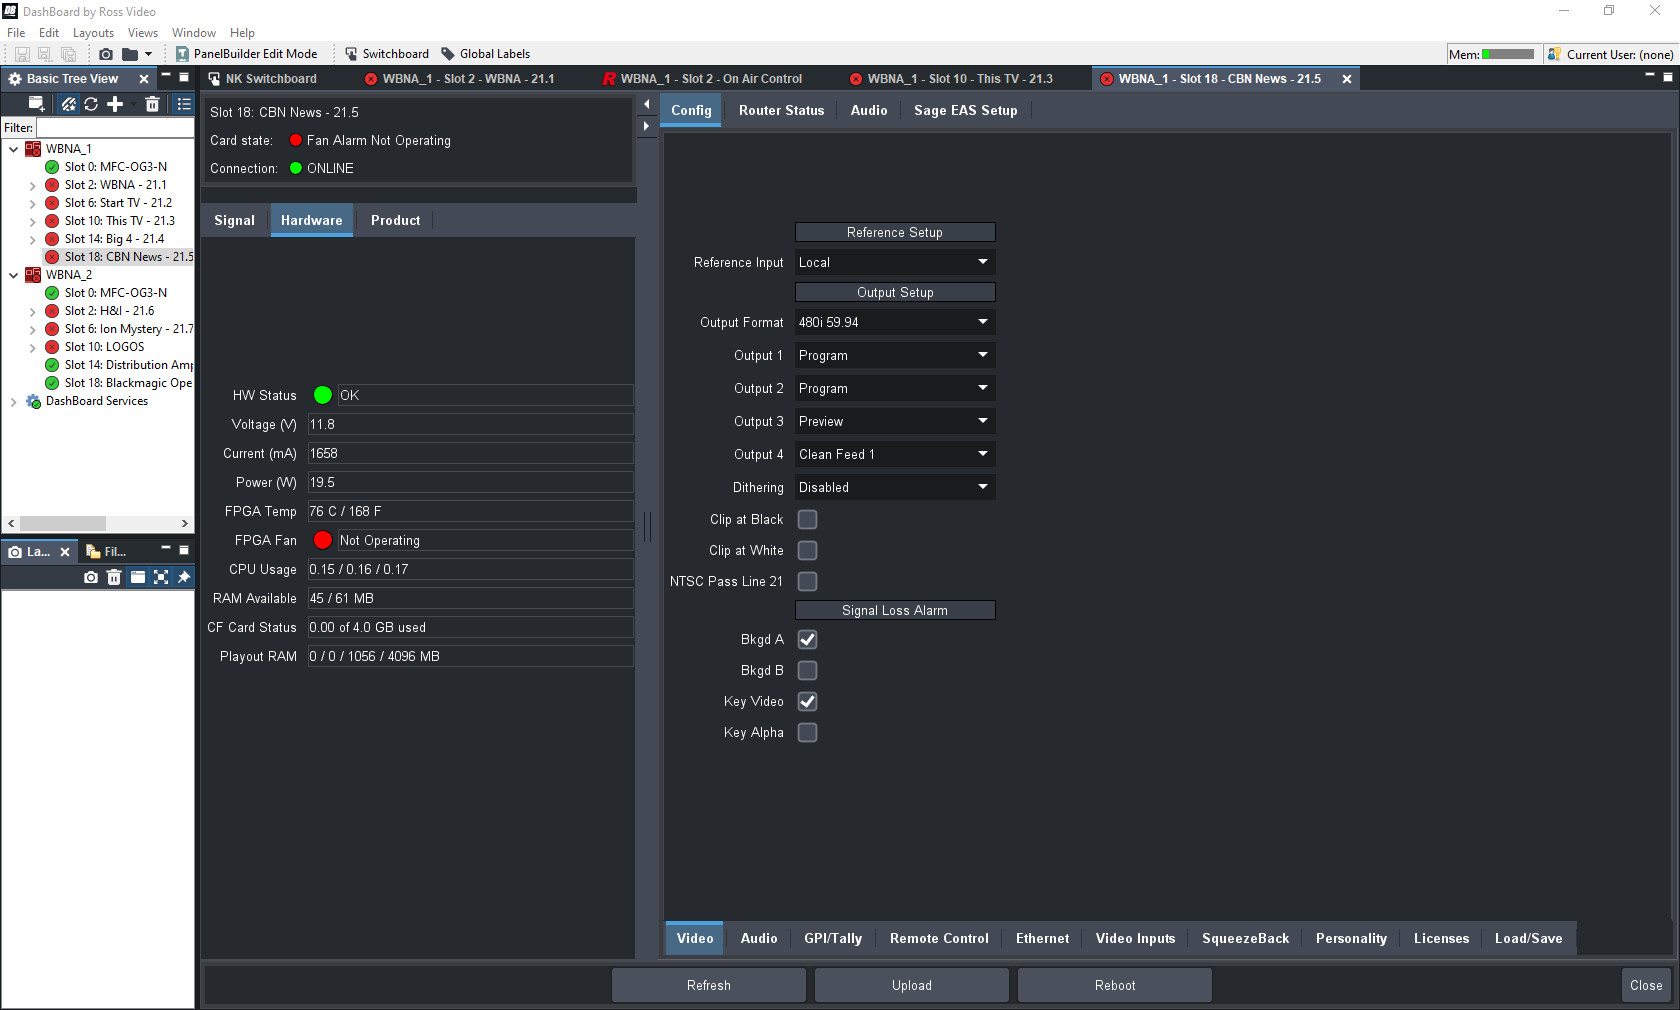Click the trash icon in Layouts panel toolbar
Image resolution: width=1680 pixels, height=1010 pixels.
114,577
